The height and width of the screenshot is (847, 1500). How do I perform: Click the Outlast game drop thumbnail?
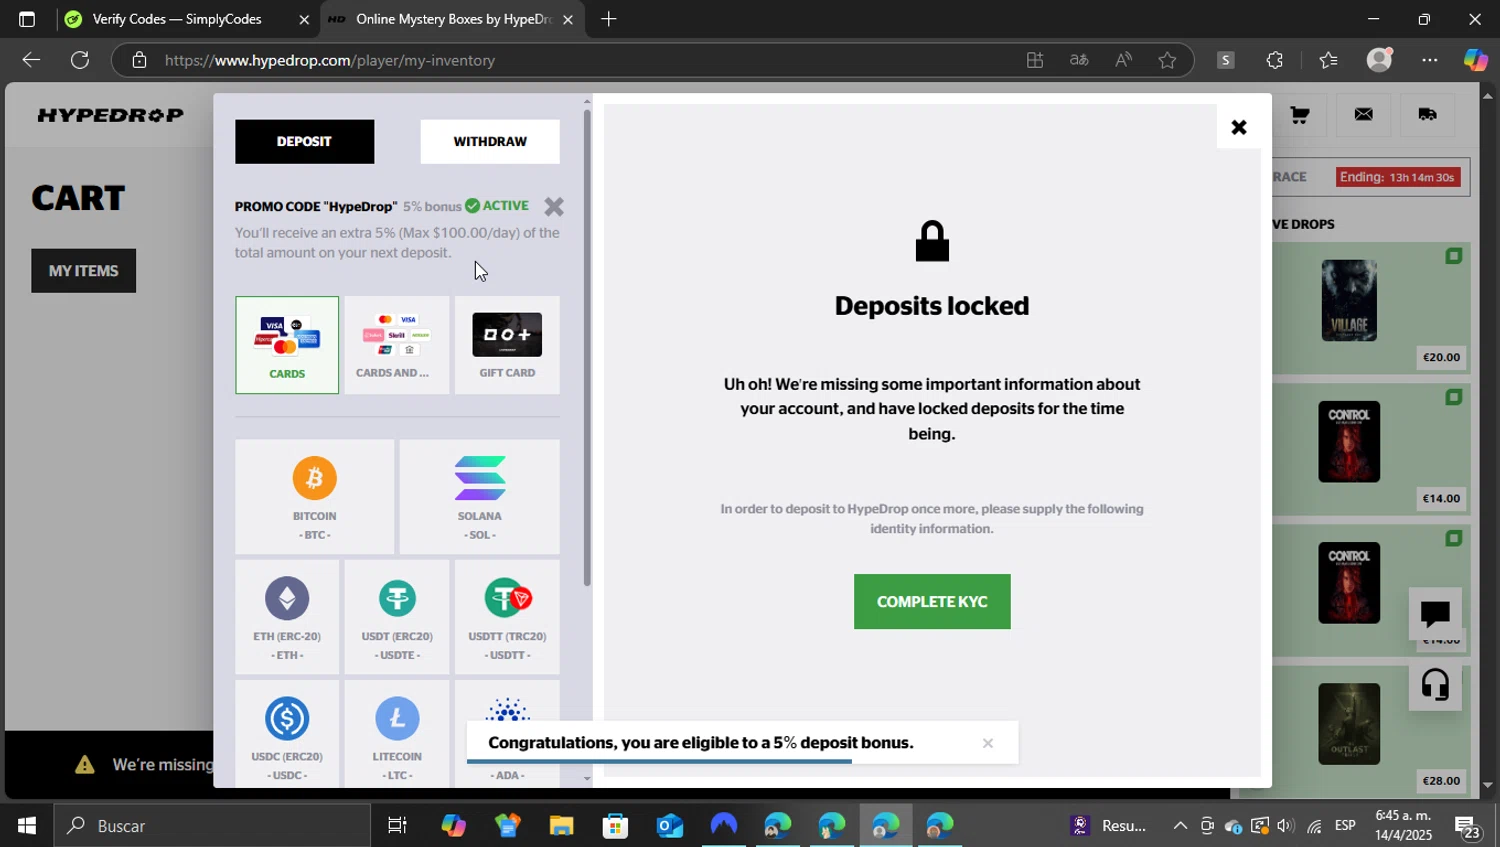pos(1349,724)
